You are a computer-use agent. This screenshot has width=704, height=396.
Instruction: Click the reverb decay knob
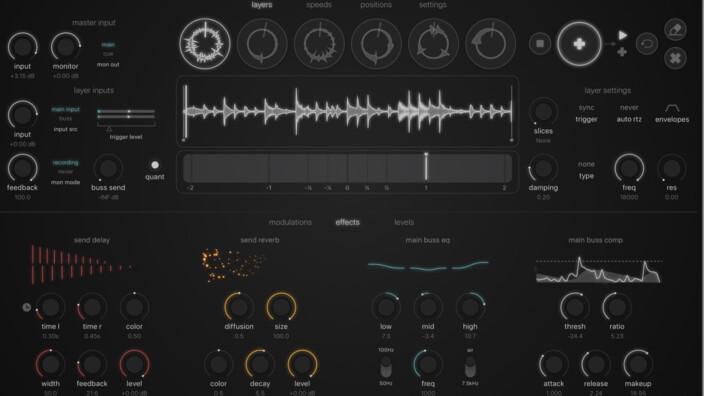coord(260,364)
